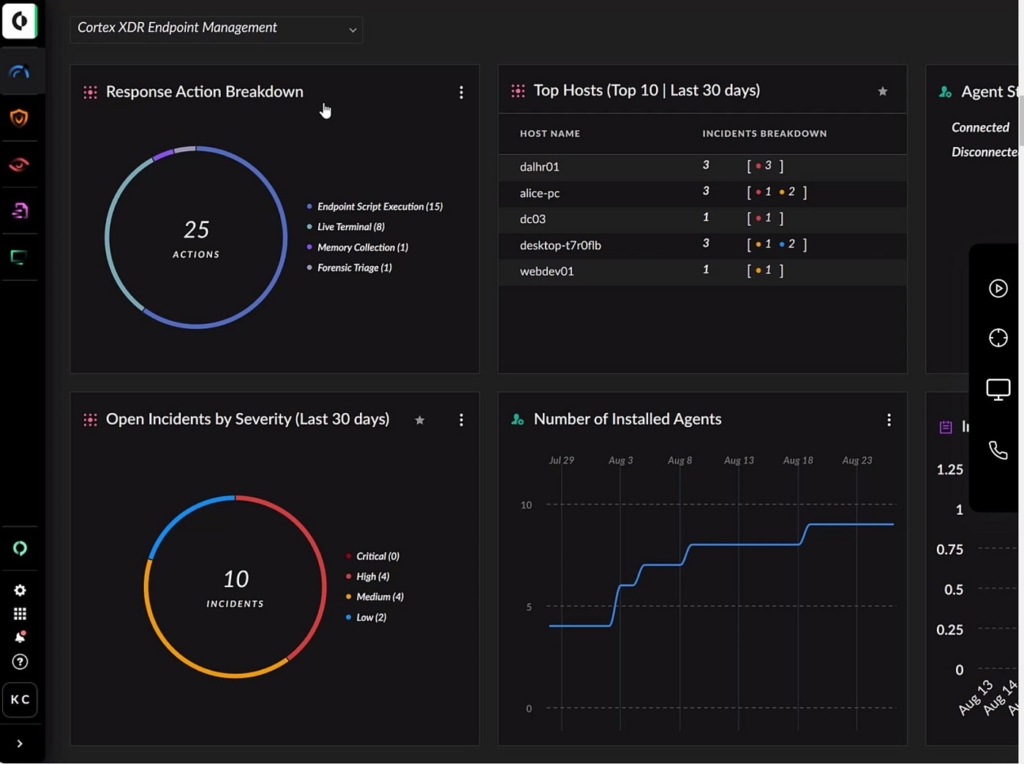The height and width of the screenshot is (764, 1024).
Task: Toggle the favorite star on Top Hosts widget
Action: pos(883,90)
